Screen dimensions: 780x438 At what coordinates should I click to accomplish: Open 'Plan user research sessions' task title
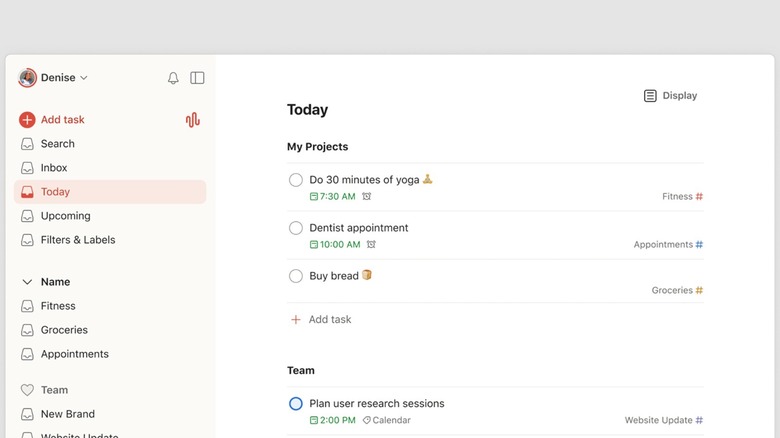tap(377, 404)
